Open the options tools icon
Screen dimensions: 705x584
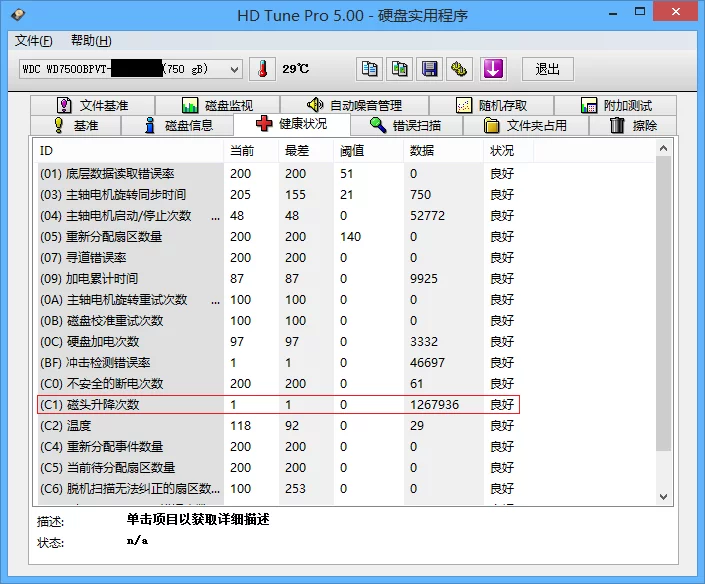coord(460,69)
